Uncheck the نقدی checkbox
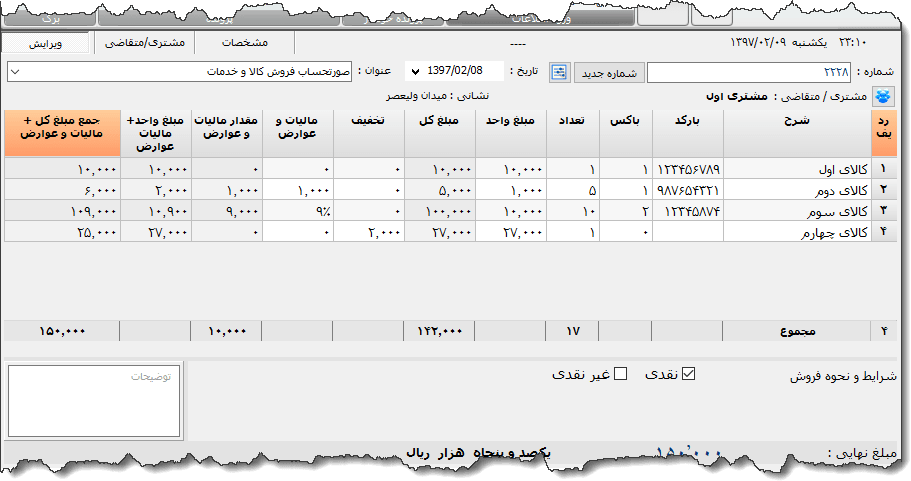Image resolution: width=911 pixels, height=481 pixels. (x=687, y=374)
